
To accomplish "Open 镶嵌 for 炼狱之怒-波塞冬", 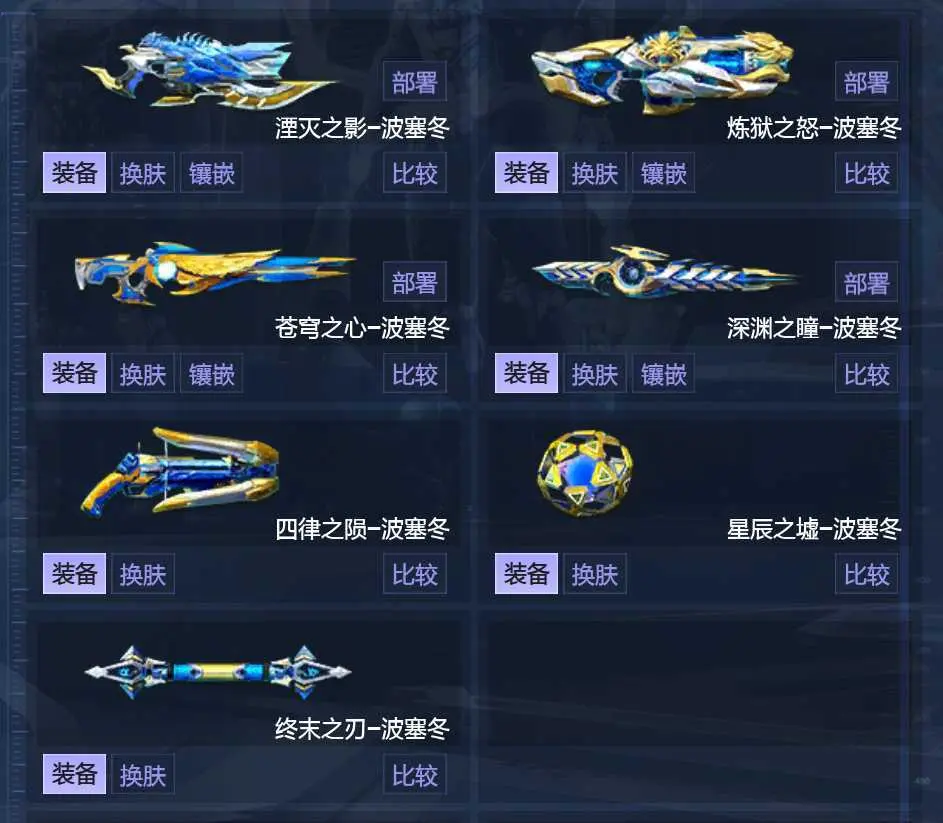I will tap(664, 173).
